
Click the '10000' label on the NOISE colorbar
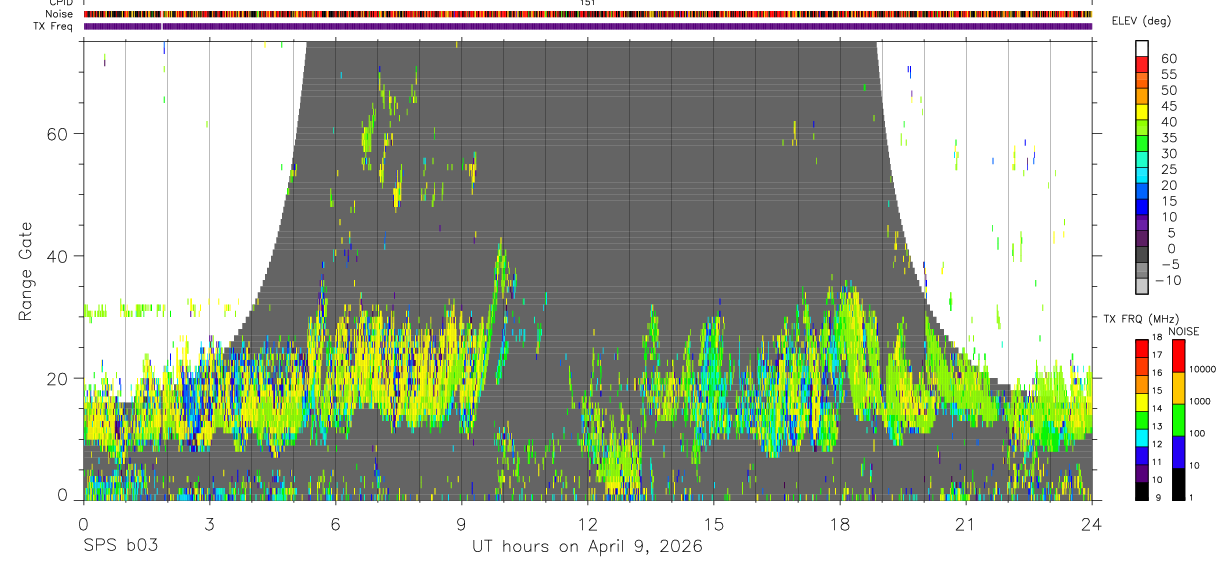coord(1202,370)
